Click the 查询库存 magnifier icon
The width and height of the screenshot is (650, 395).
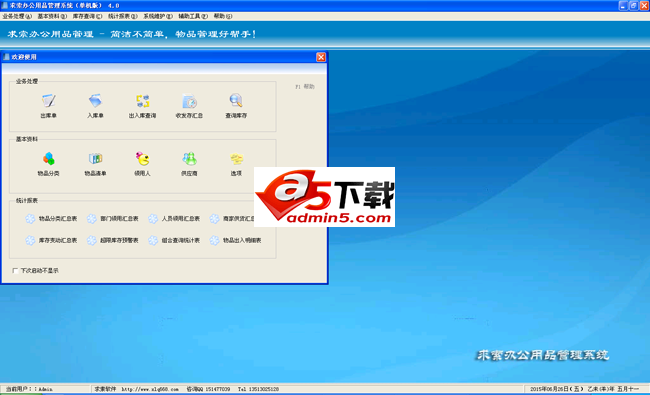click(236, 101)
